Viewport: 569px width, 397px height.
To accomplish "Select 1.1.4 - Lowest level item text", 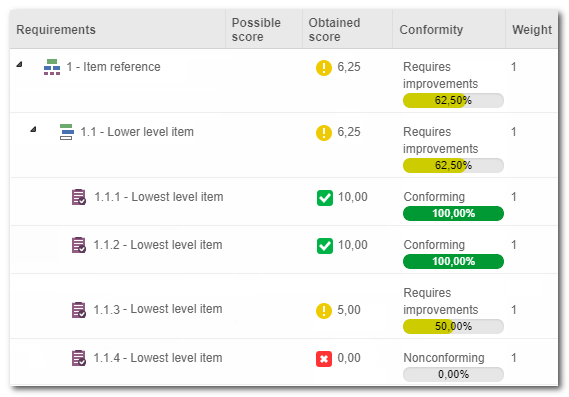I will [158, 358].
